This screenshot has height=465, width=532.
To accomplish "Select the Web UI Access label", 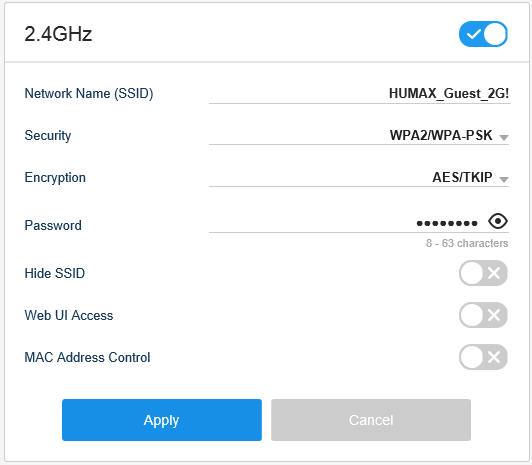I will [x=69, y=315].
